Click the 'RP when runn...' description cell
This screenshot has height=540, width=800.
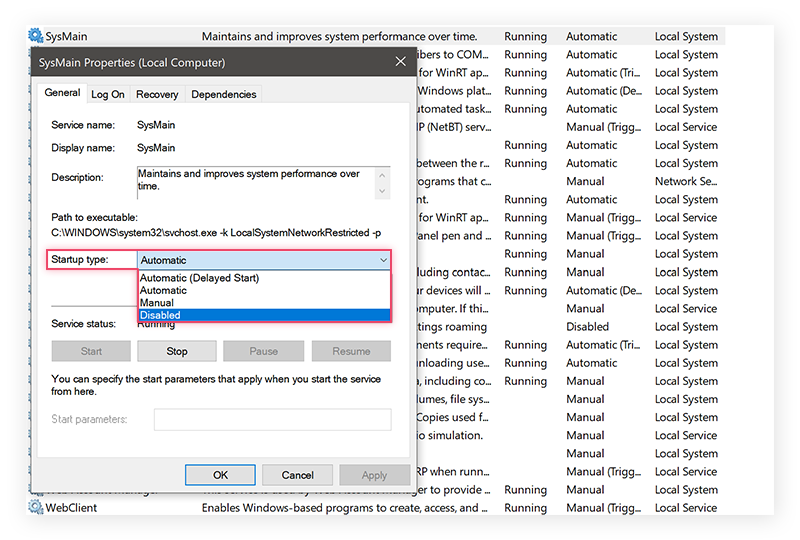[453, 472]
